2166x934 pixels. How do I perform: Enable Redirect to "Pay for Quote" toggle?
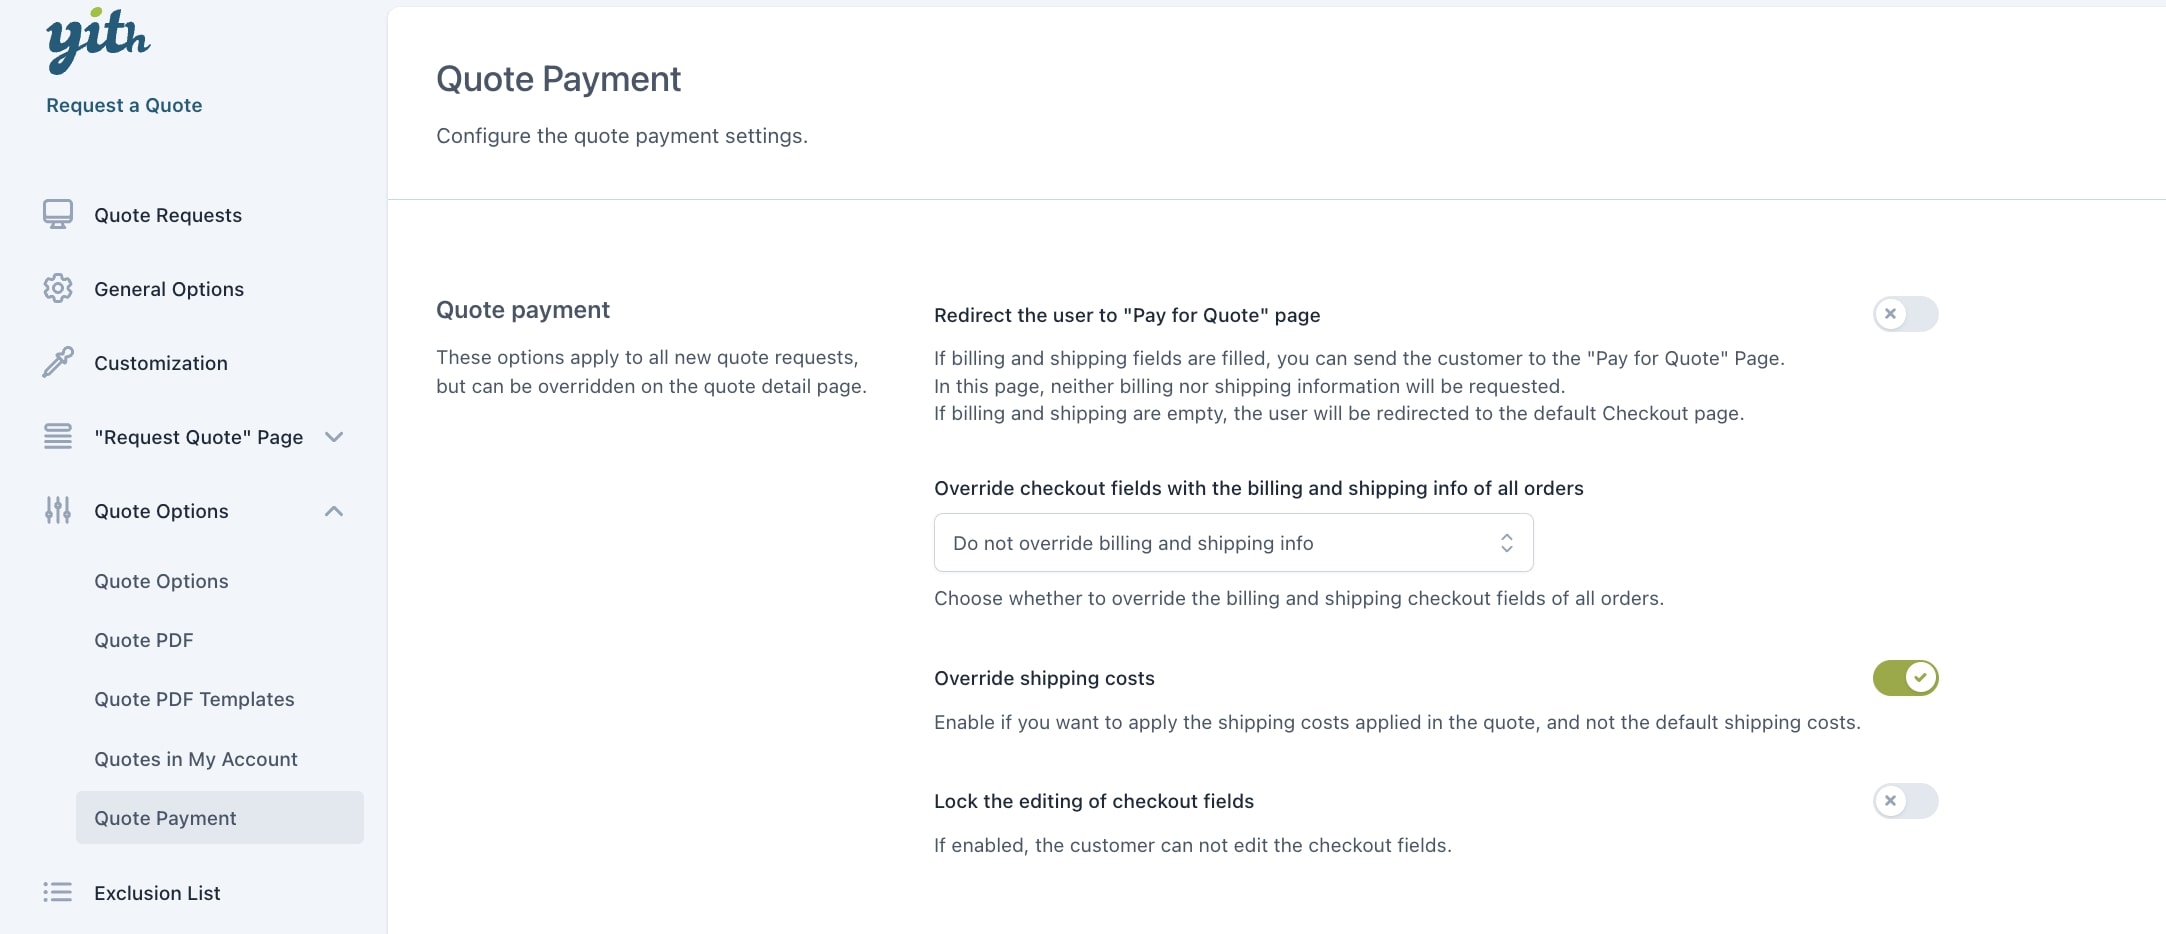pos(1905,314)
